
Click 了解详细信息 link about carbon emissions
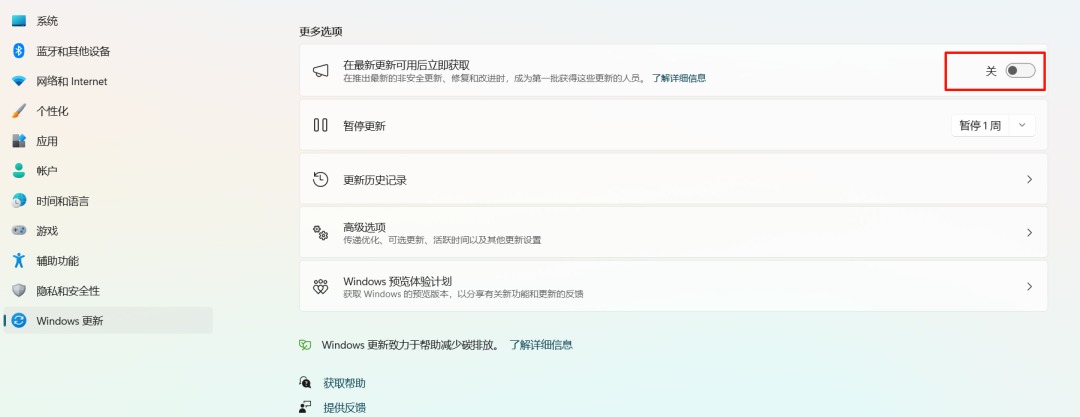[x=541, y=345]
